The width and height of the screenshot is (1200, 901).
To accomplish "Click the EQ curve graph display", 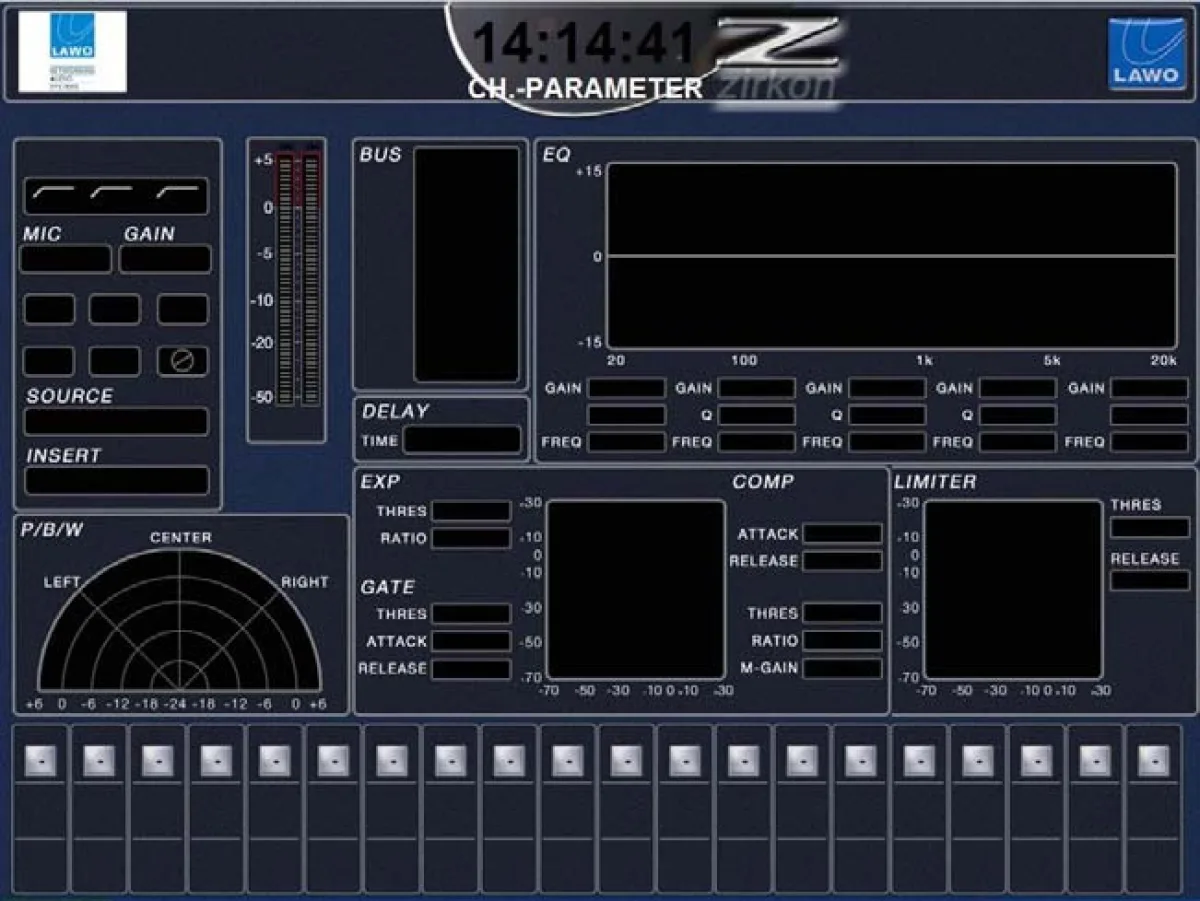I will pyautogui.click(x=892, y=256).
